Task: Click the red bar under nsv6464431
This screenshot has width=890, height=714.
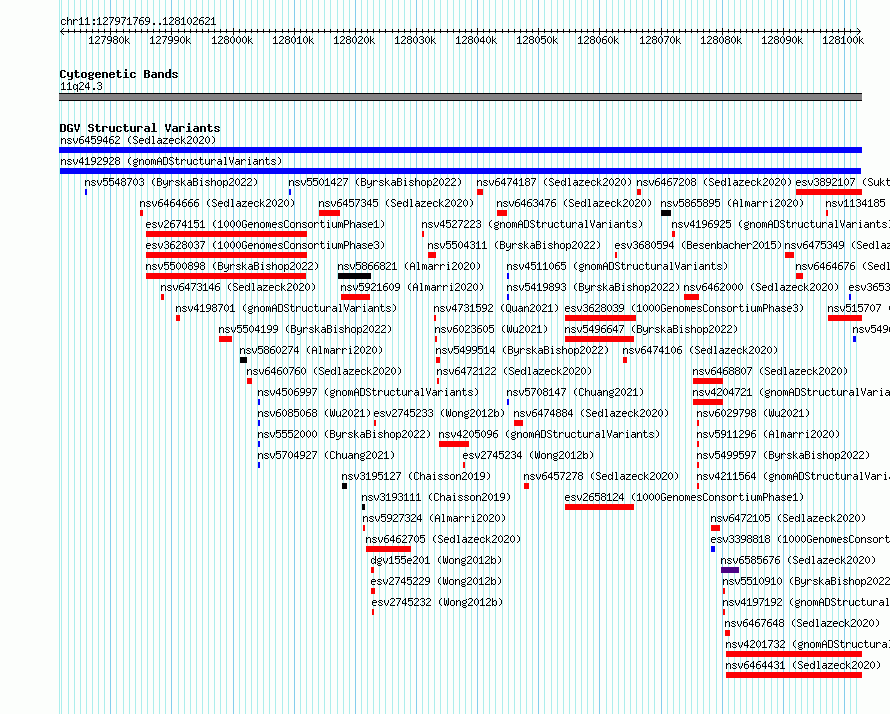Action: tap(794, 675)
